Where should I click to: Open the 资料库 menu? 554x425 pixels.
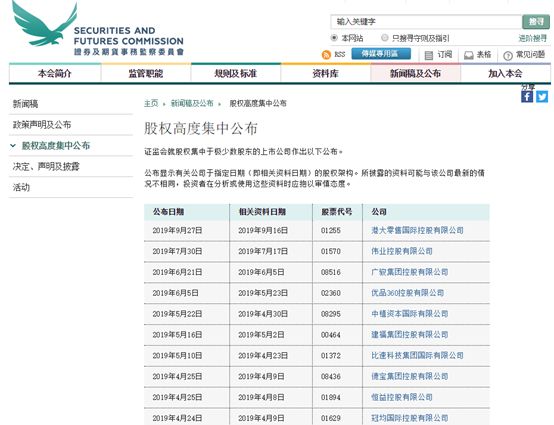tap(325, 73)
